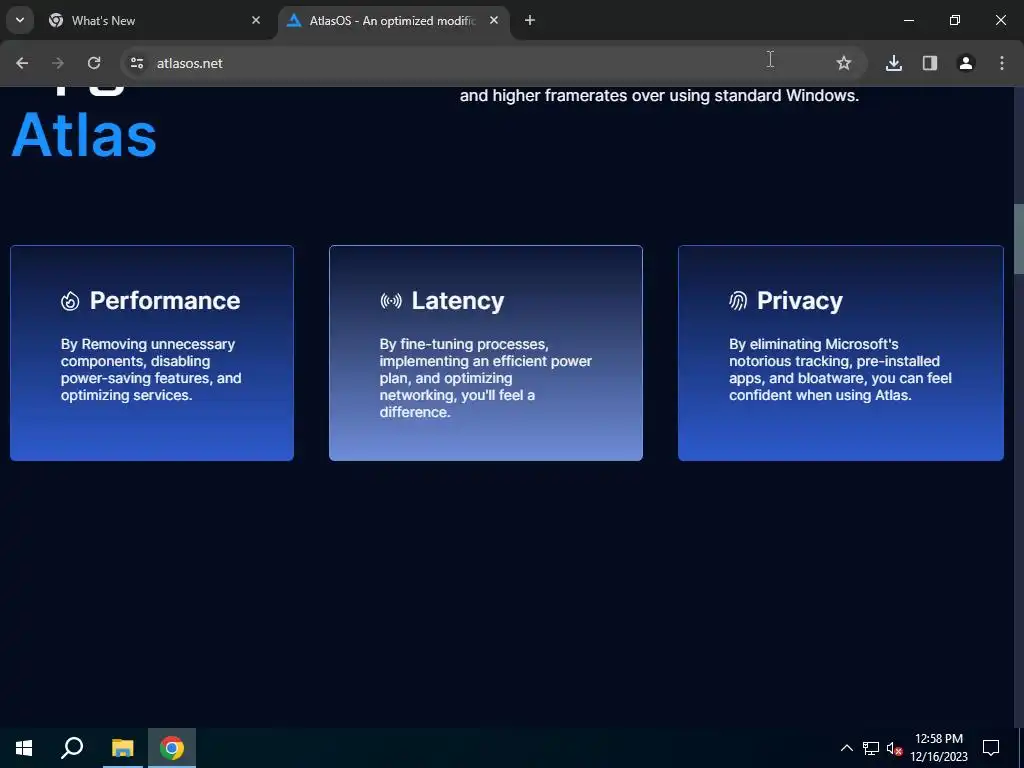Click the Chrome taskbar icon
The width and height of the screenshot is (1024, 768).
click(x=172, y=748)
